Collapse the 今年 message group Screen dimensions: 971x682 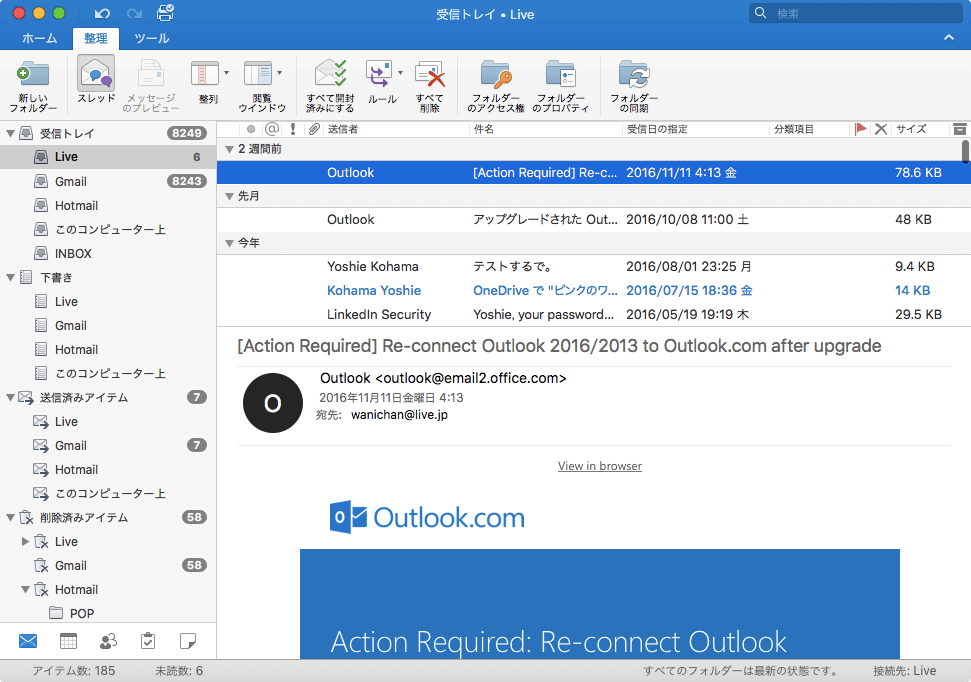[x=229, y=243]
